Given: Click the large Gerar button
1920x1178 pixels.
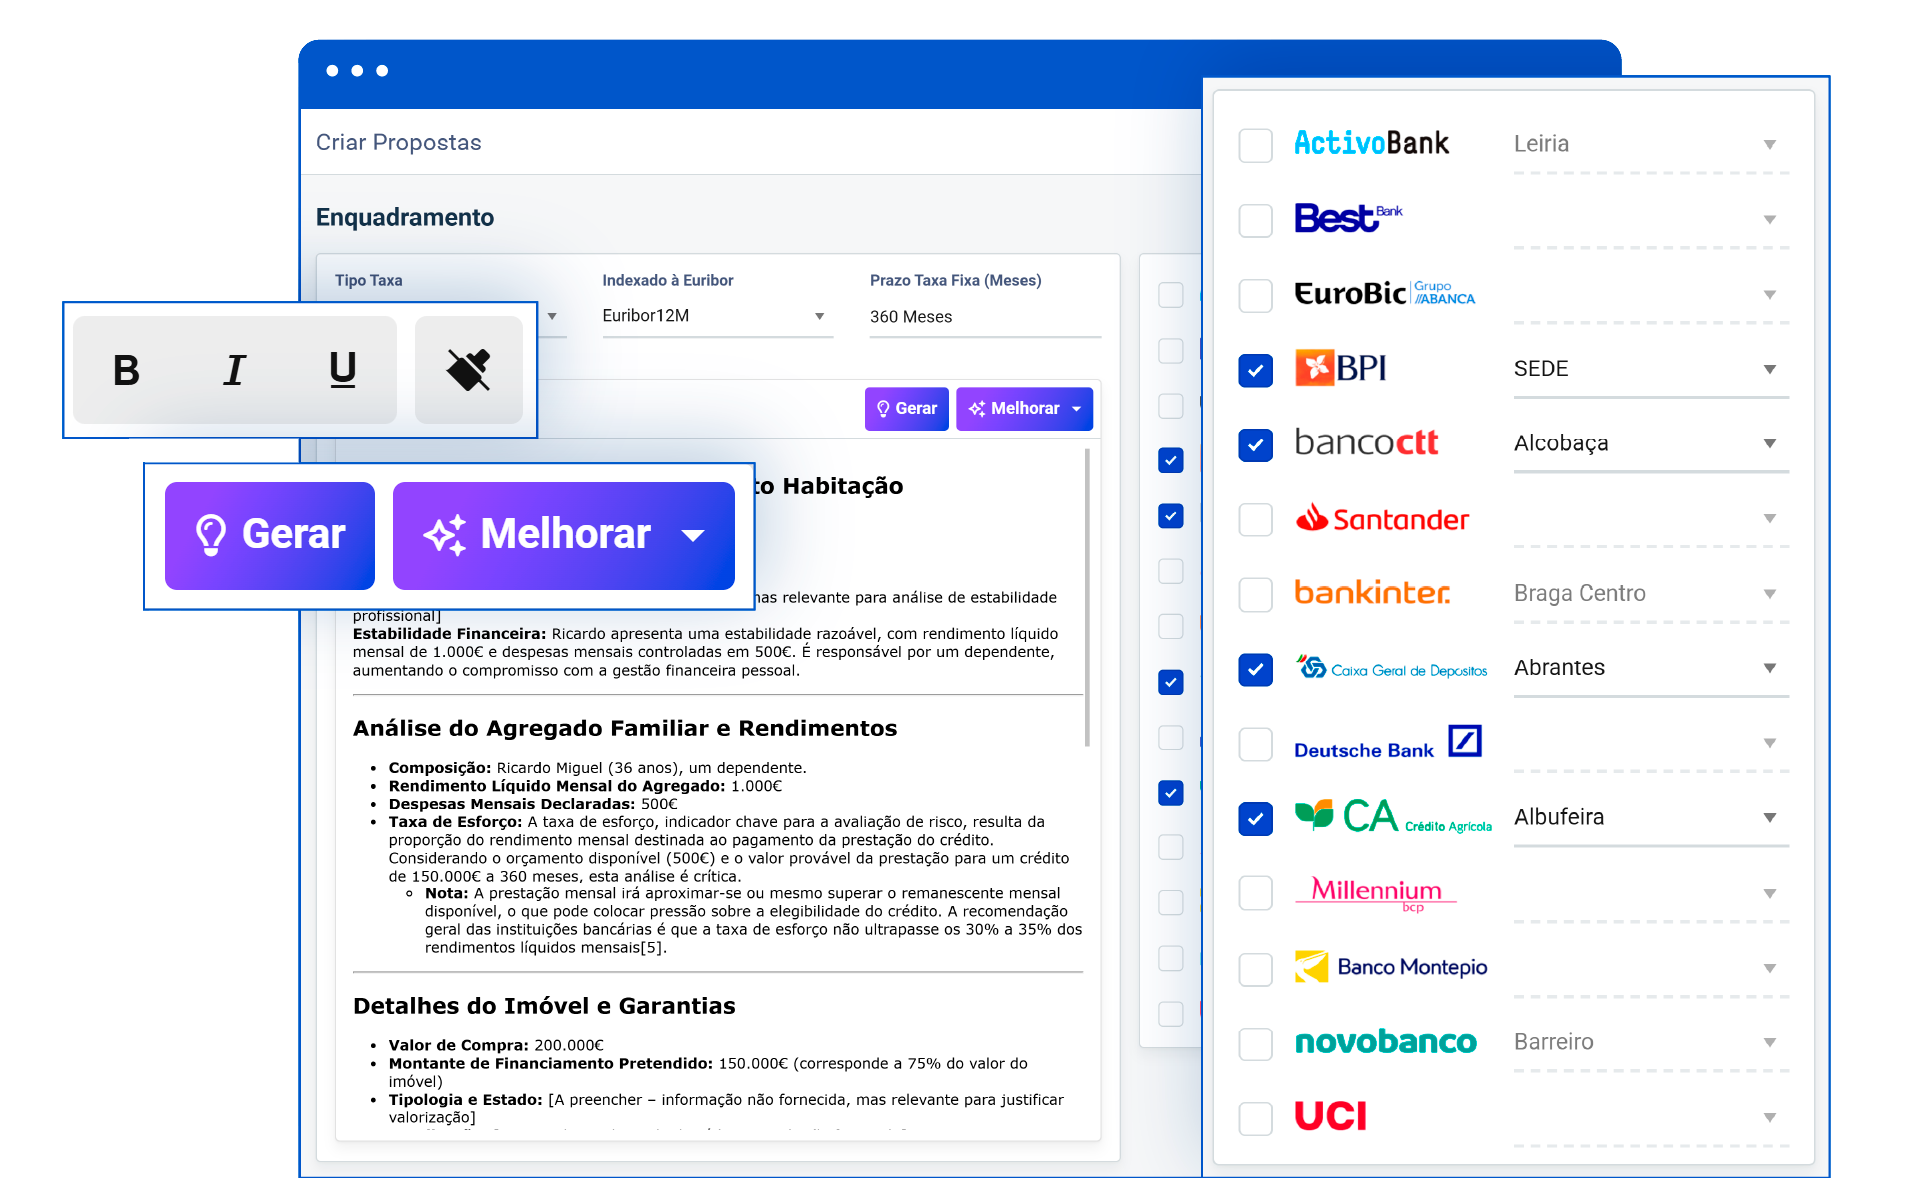Looking at the screenshot, I should 270,535.
